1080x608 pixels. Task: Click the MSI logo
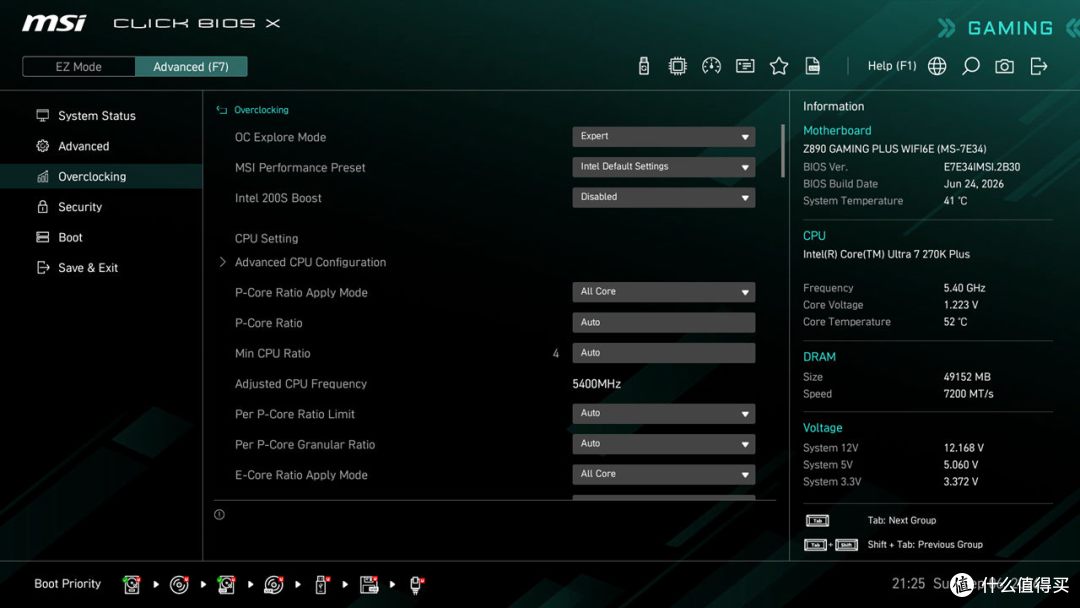pos(54,23)
